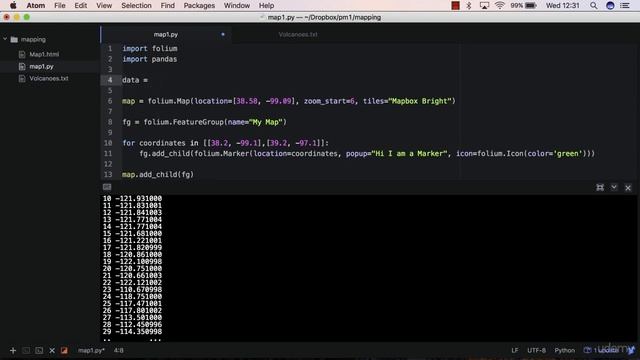Close all terminals with X icon
This screenshot has height=360, width=640.
click(x=52, y=350)
